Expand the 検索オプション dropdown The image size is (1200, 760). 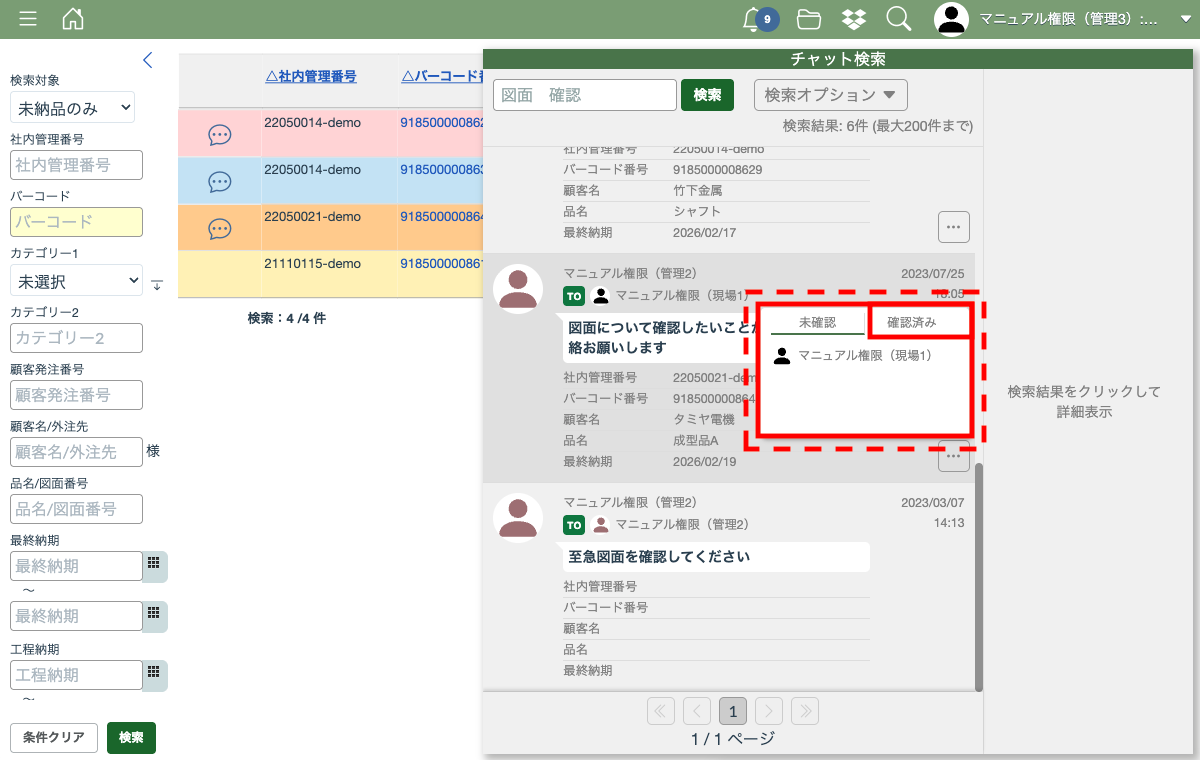830,95
